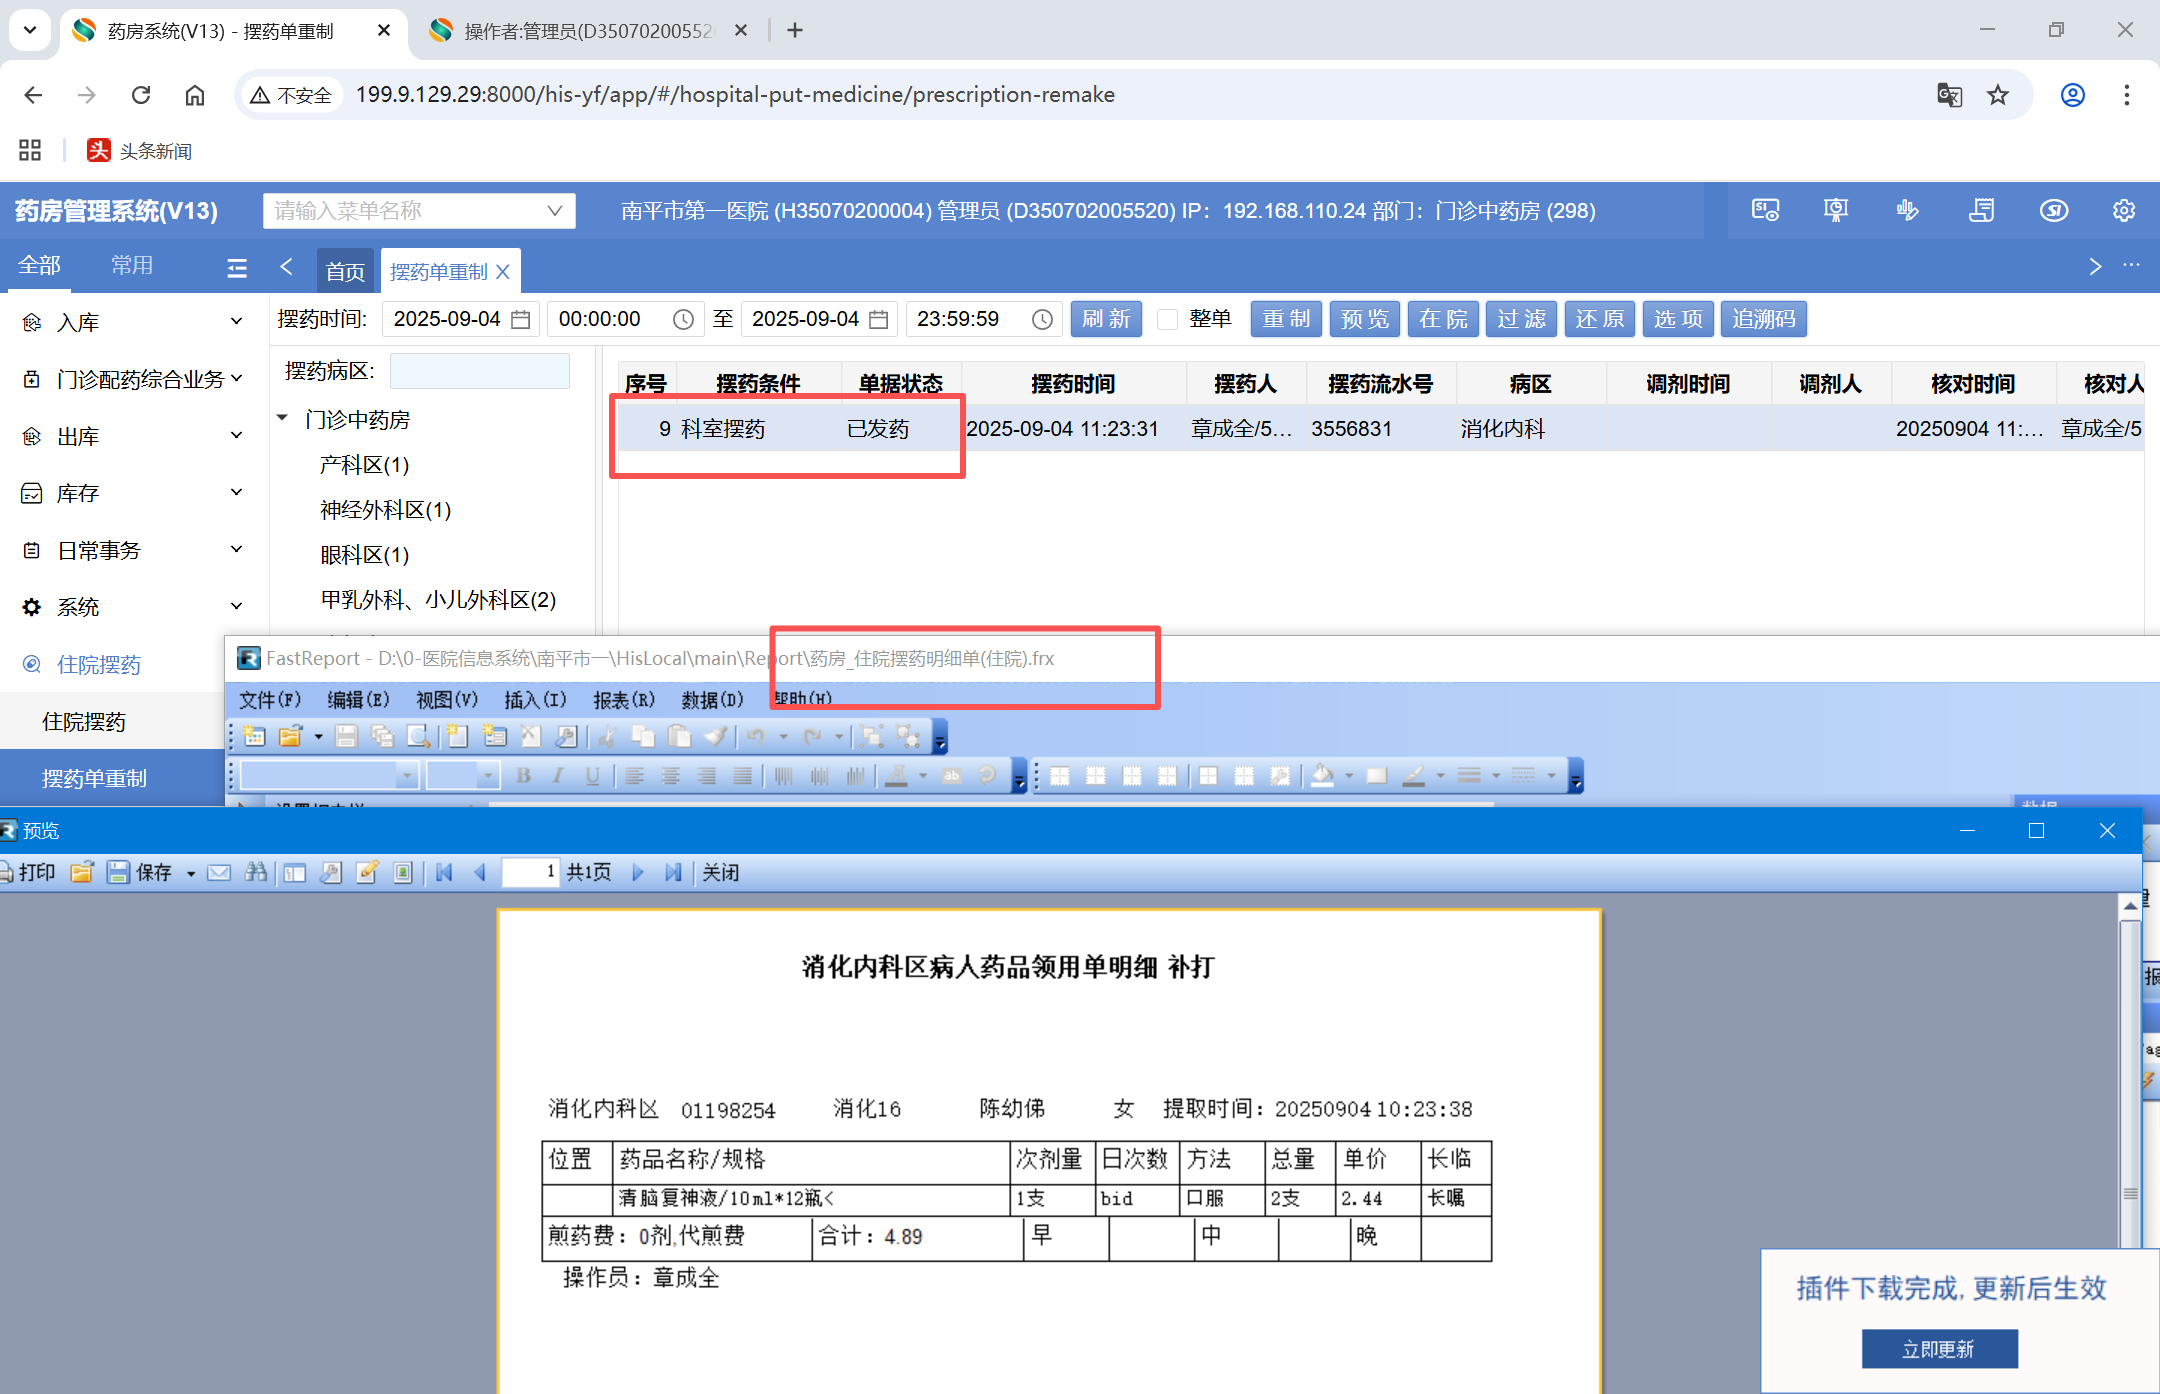Click the browser translate icon
2160x1394 pixels.
pyautogui.click(x=1949, y=95)
